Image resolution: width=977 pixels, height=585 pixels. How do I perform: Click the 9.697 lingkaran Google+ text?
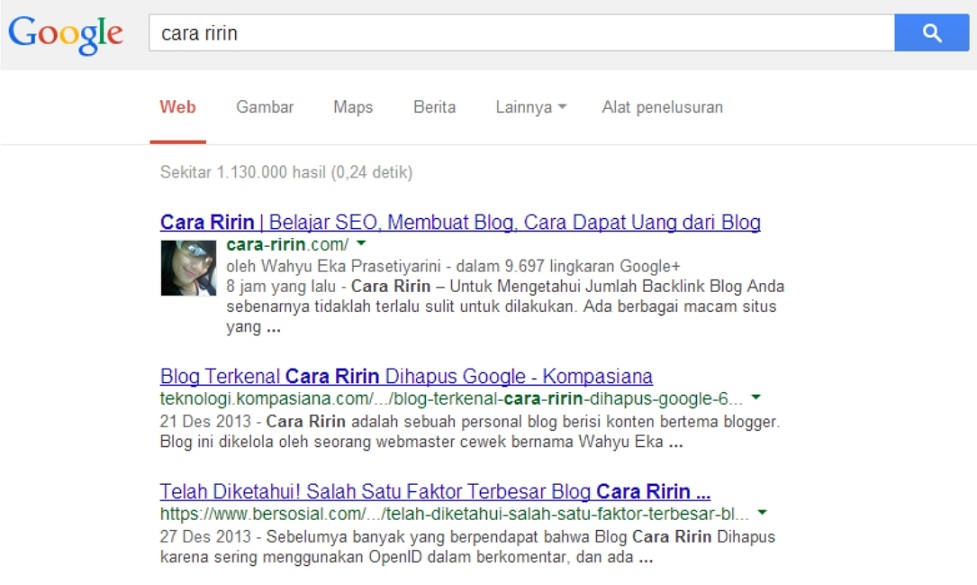[593, 267]
